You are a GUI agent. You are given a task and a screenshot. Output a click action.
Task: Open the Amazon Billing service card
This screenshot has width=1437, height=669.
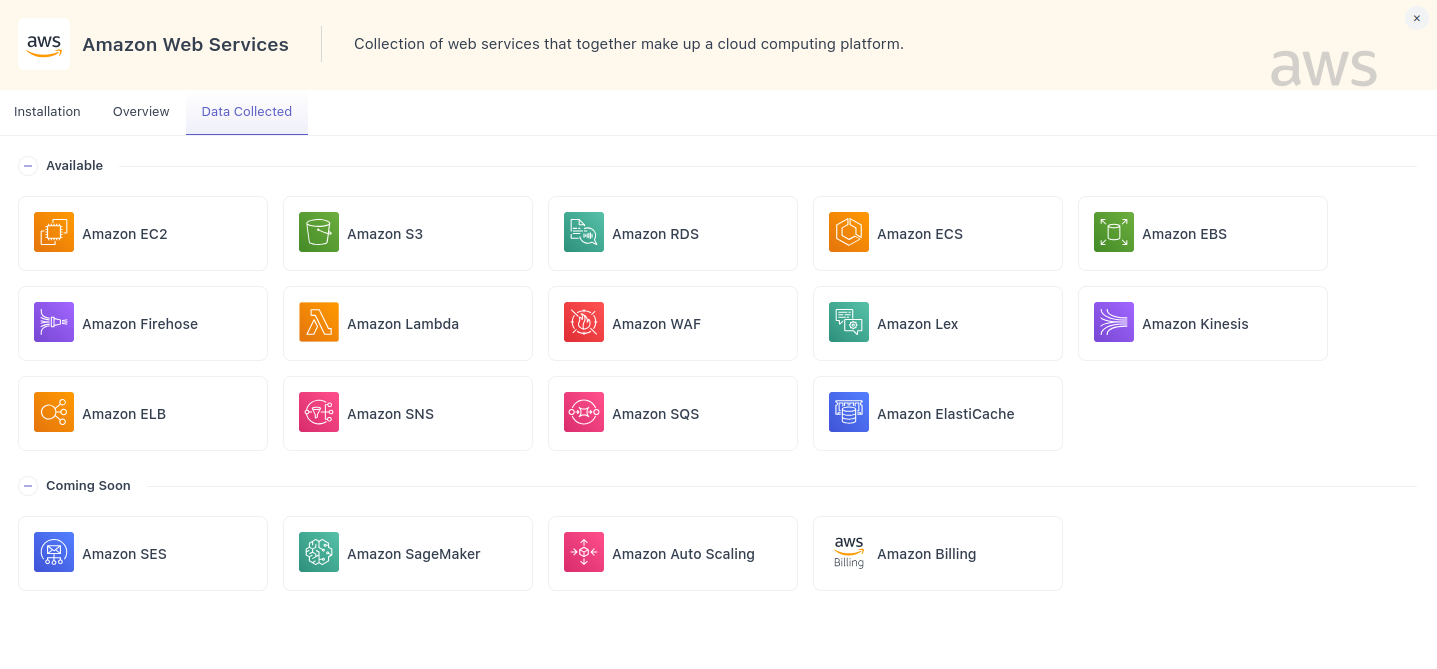937,553
